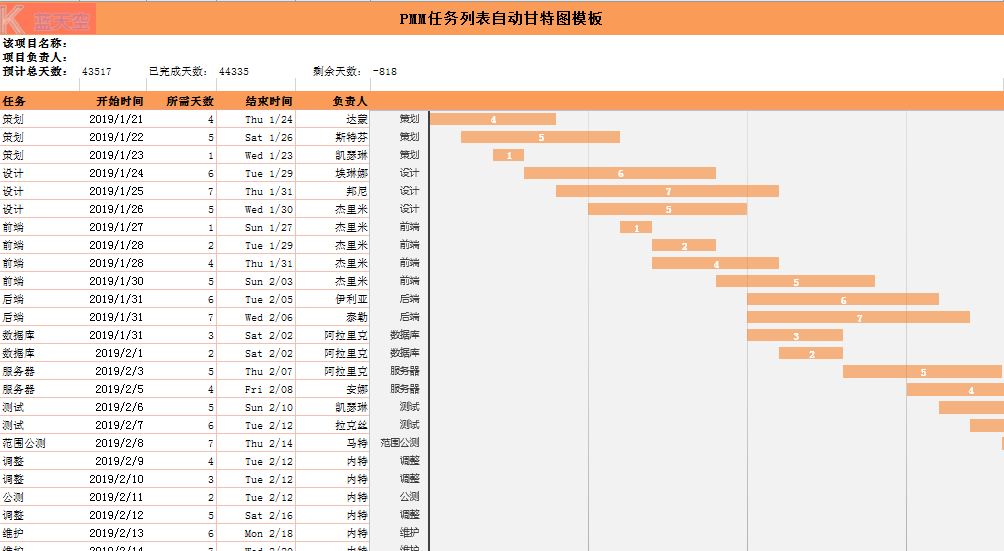Click the 负责人 column header
Viewport: 1004px width, 551px height.
tap(349, 101)
